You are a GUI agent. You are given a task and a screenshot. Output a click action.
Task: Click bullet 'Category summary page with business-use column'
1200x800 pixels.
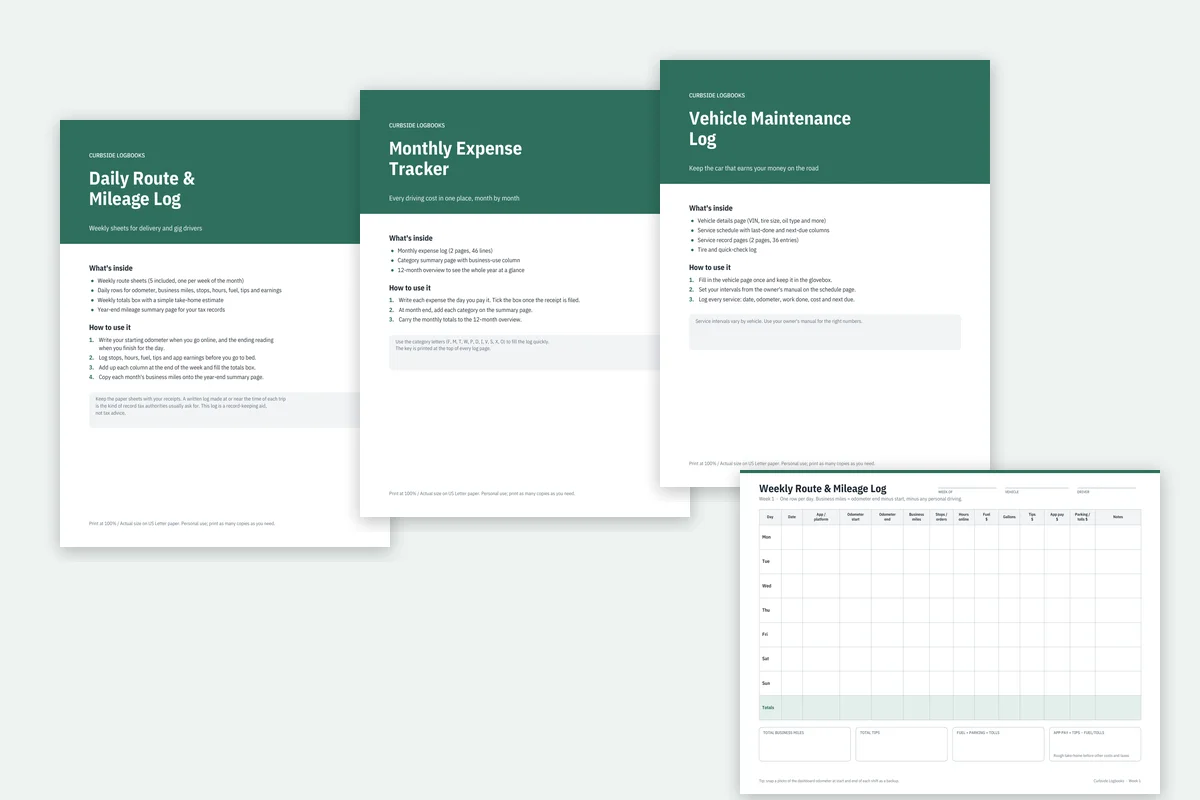[458, 260]
